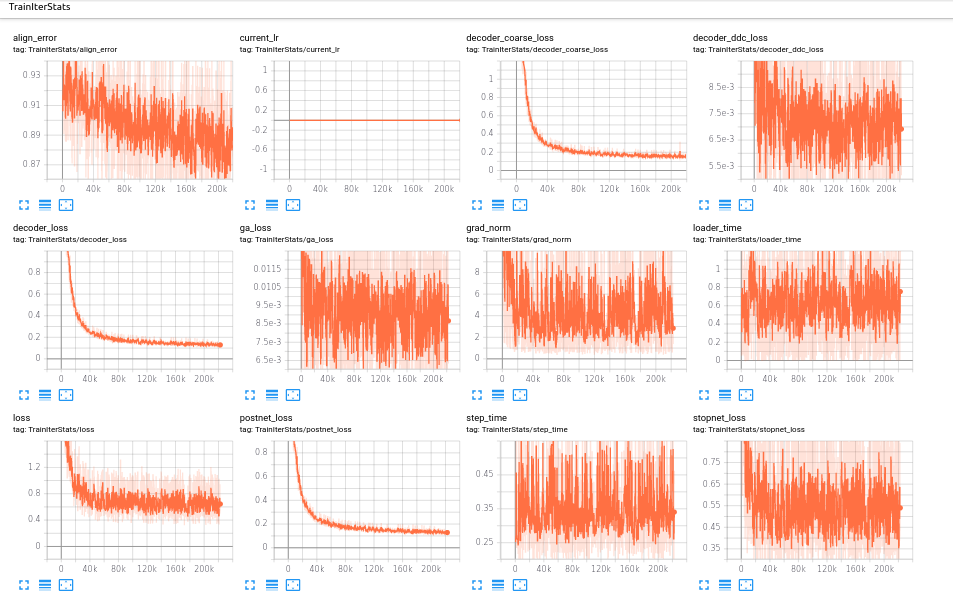953x603 pixels.
Task: Expand the decoder_coarse_loss chart to fullscreen
Action: point(475,204)
